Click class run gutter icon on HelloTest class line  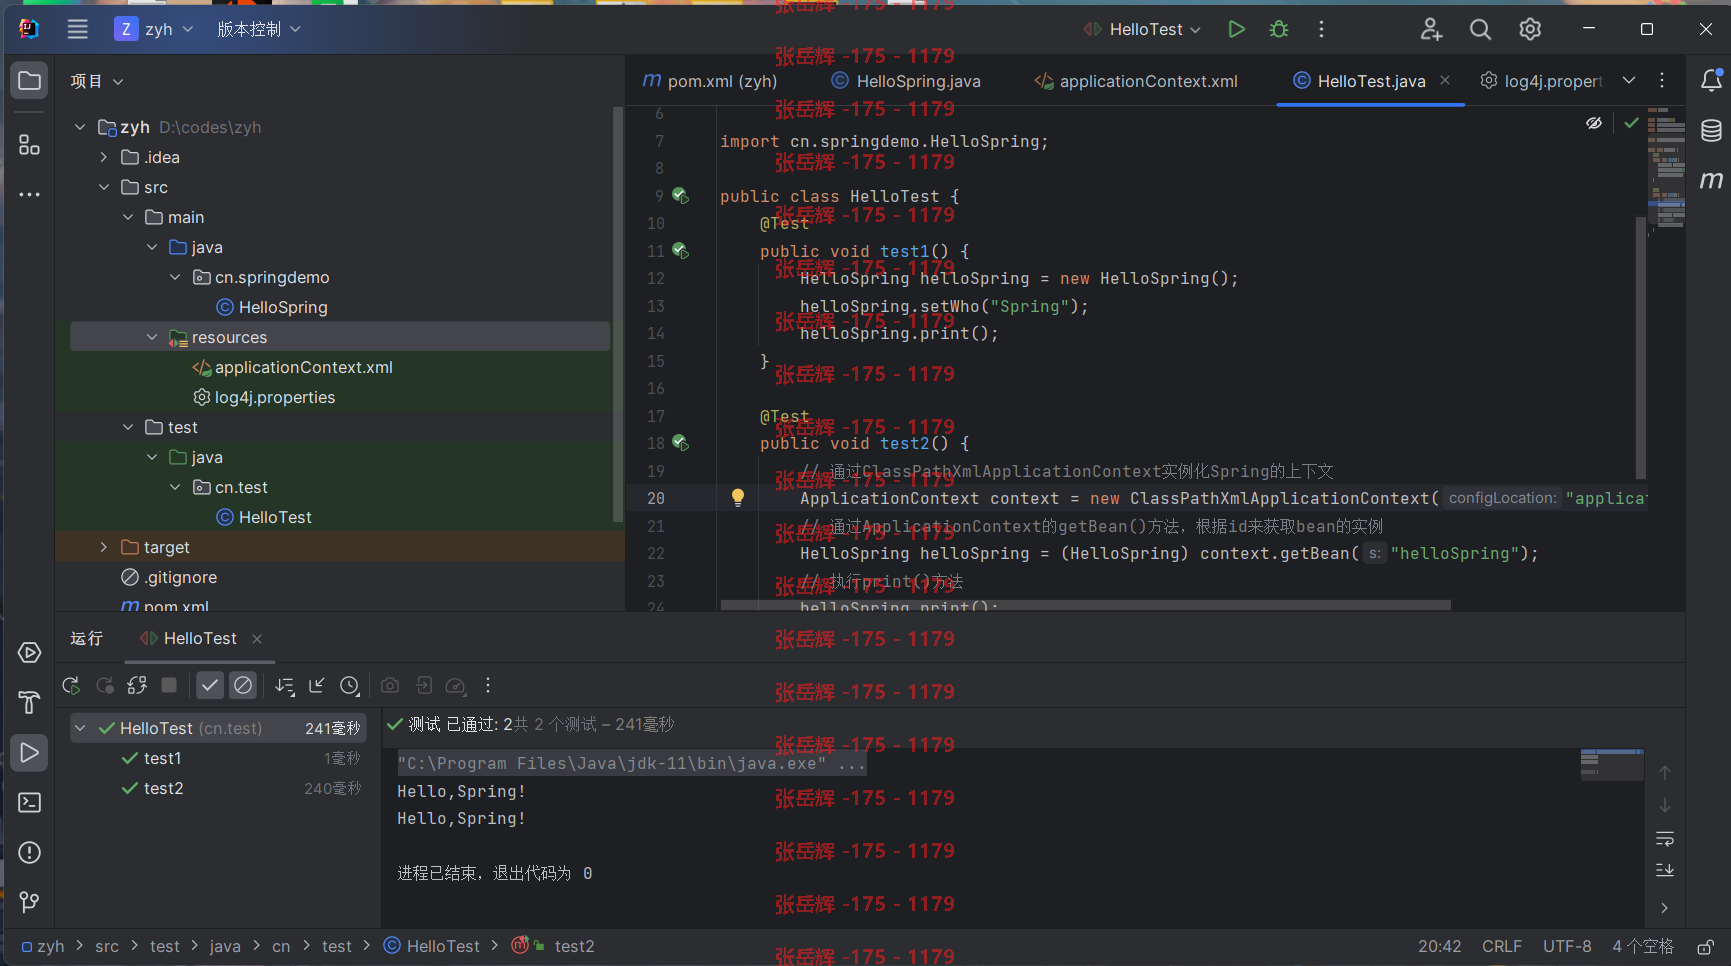point(680,196)
